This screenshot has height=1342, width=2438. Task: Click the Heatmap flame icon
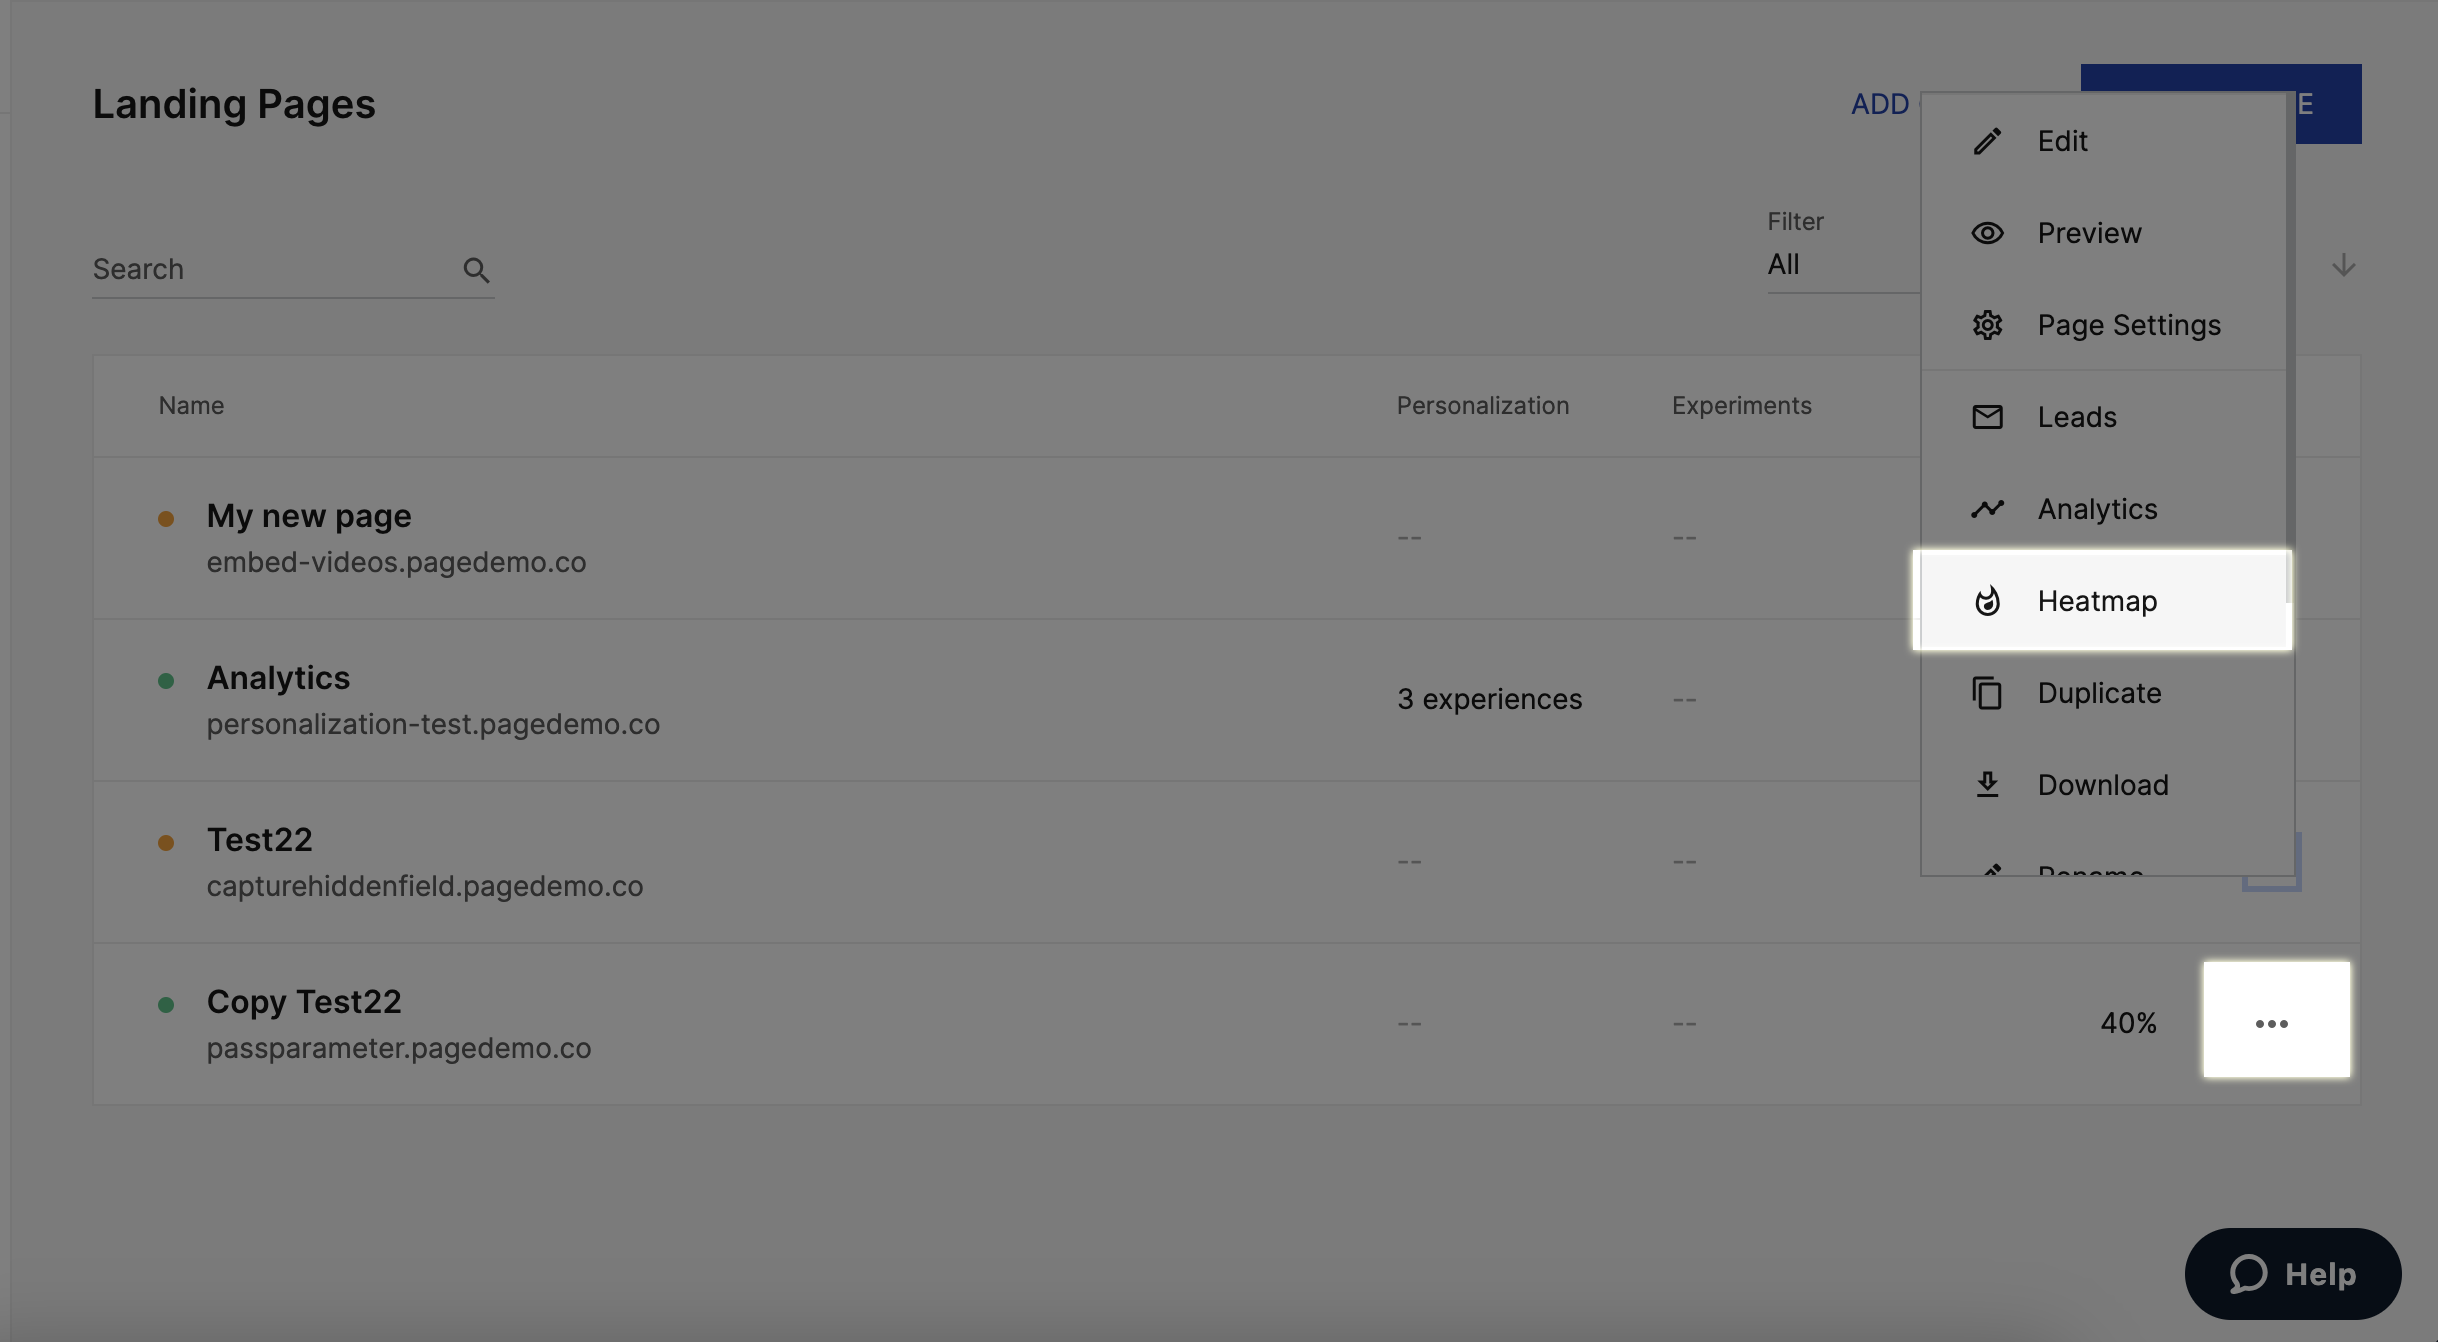pos(1987,600)
